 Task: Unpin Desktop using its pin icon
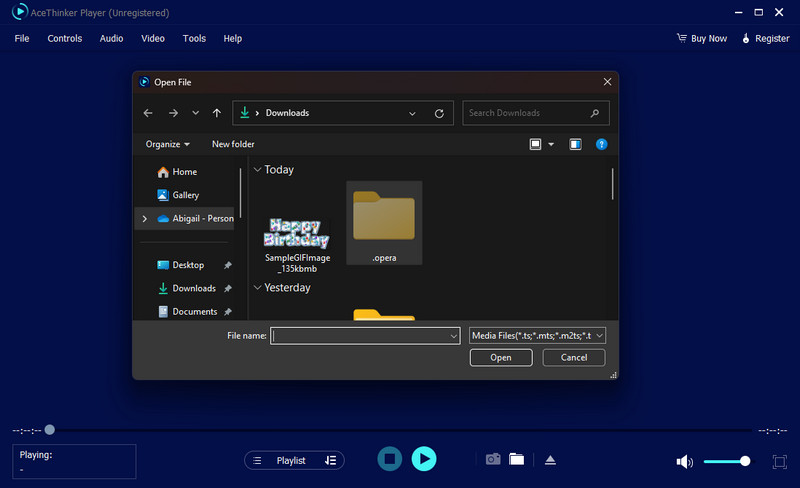coord(228,265)
